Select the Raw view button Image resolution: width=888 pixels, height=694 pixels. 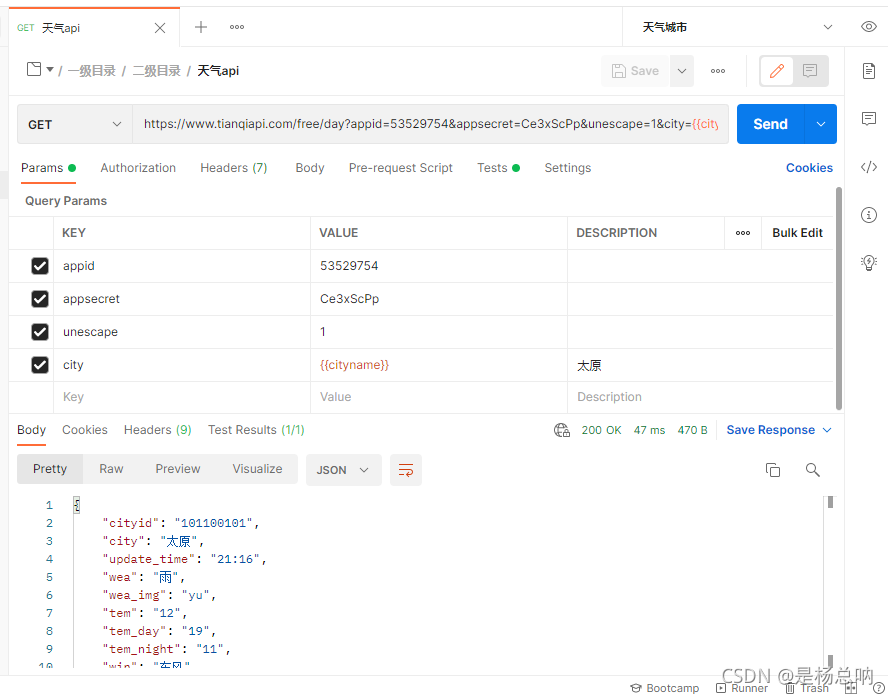(111, 469)
